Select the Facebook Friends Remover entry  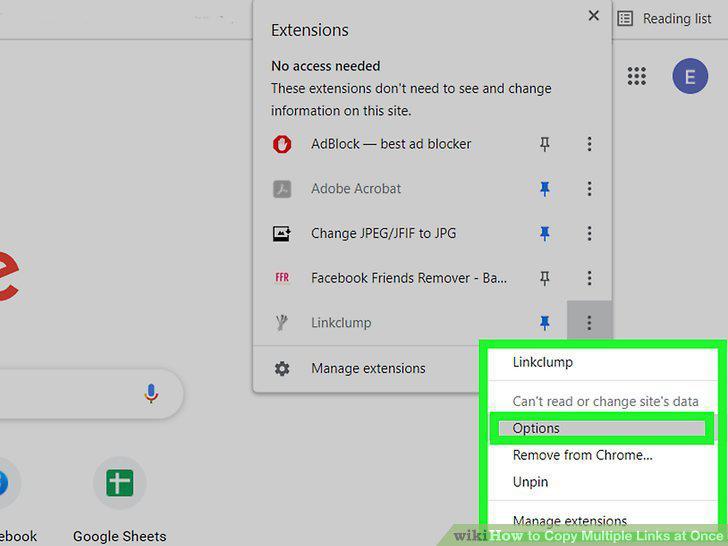click(409, 278)
